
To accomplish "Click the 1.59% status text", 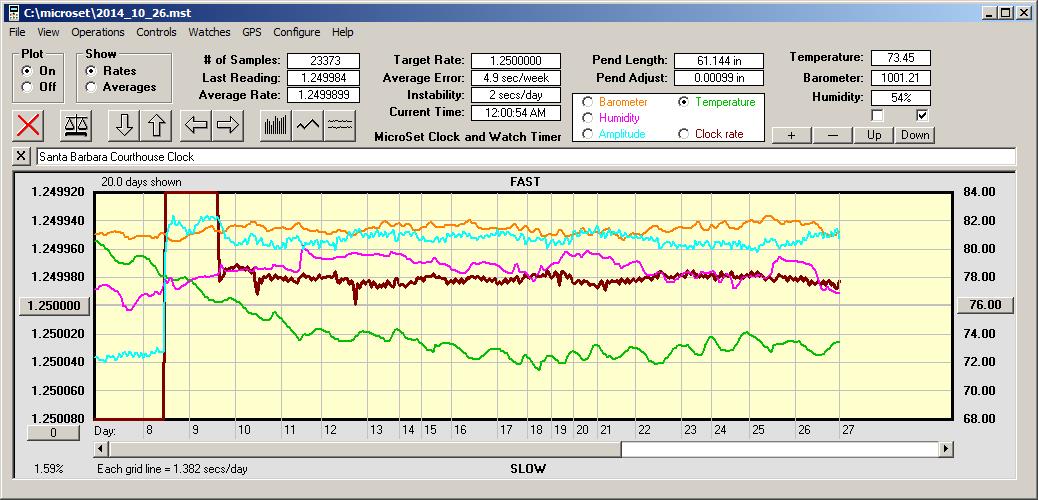I will (49, 469).
